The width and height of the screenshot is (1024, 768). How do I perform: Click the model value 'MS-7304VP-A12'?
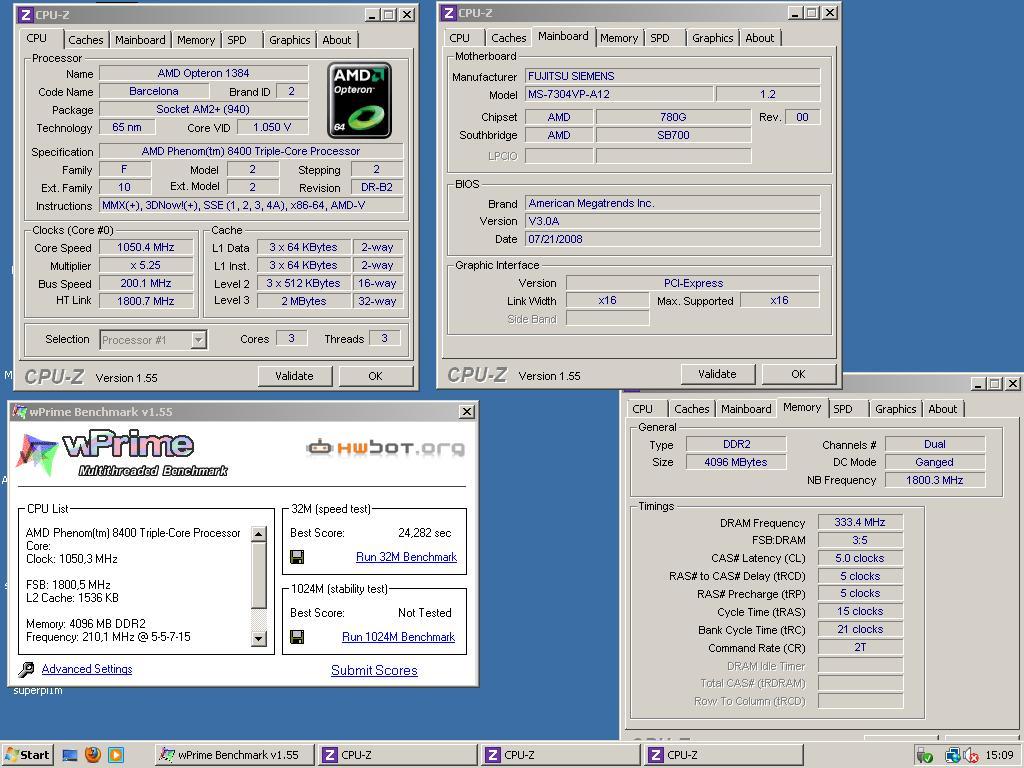618,94
